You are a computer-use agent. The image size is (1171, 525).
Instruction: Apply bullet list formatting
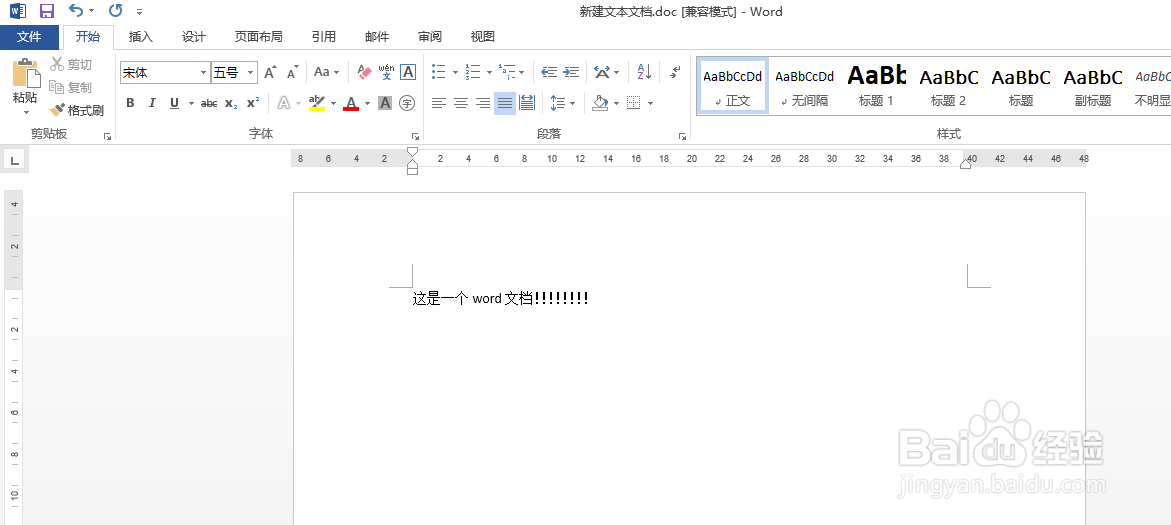pyautogui.click(x=439, y=72)
